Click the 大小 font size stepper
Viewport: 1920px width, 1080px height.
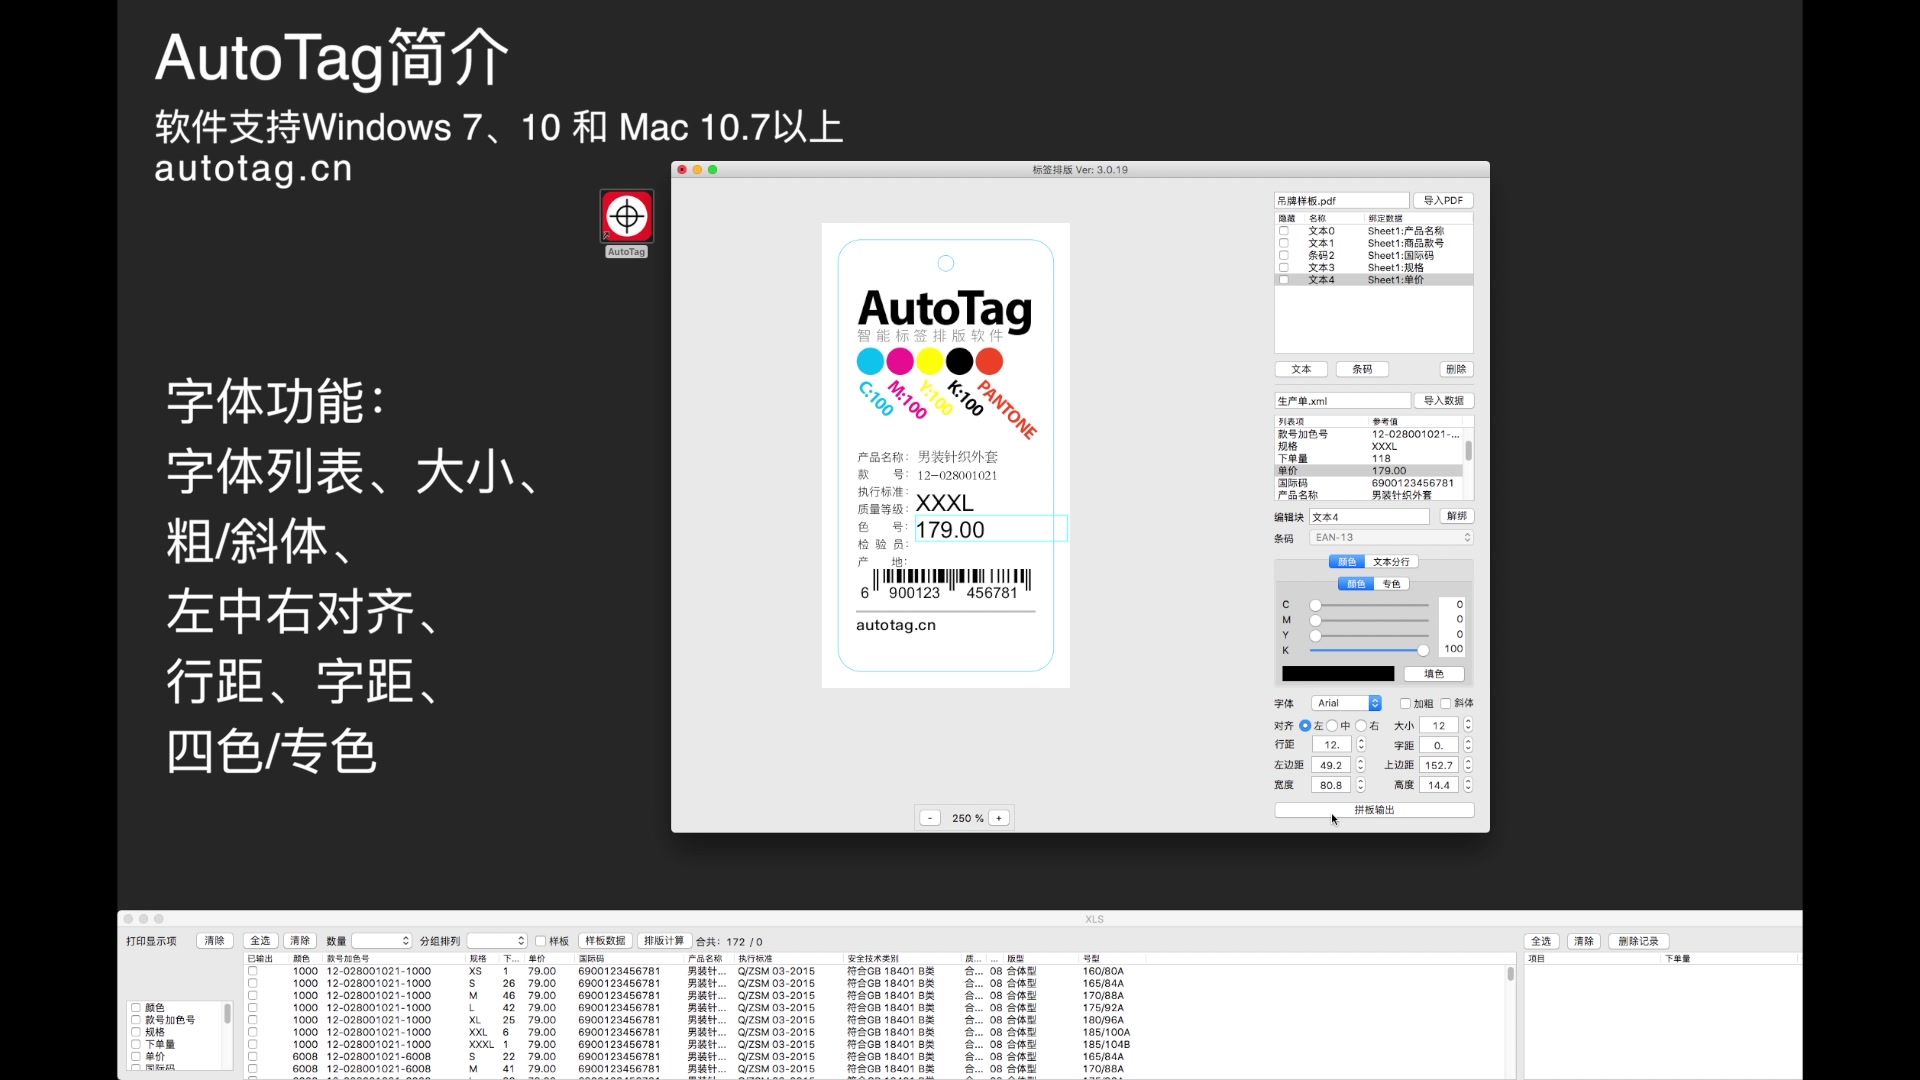1468,725
